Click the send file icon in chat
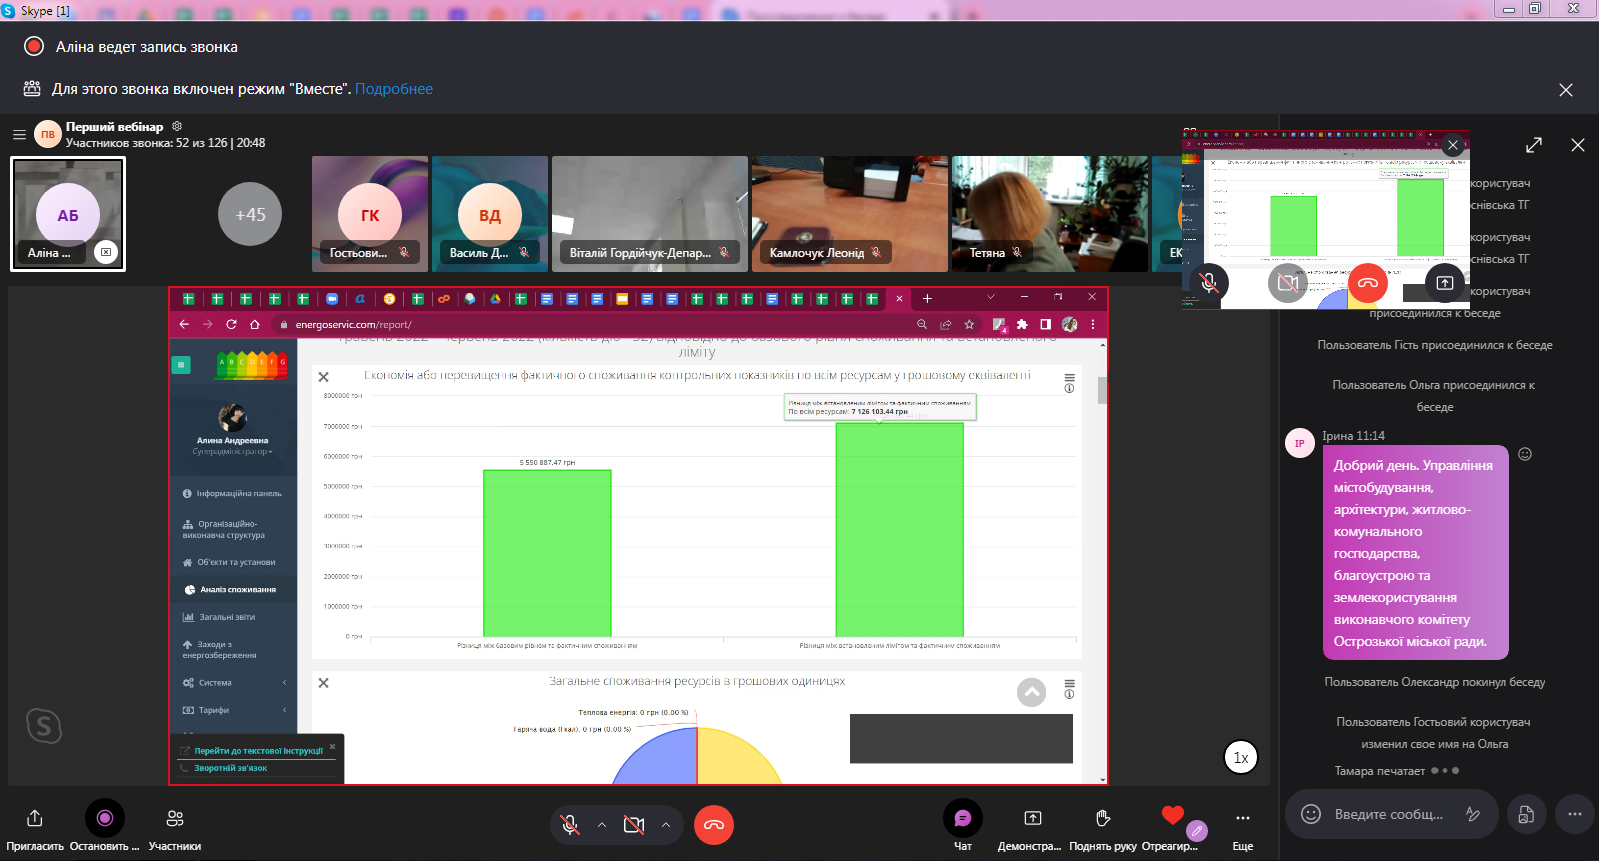Viewport: 1599px width, 861px height. (1526, 814)
